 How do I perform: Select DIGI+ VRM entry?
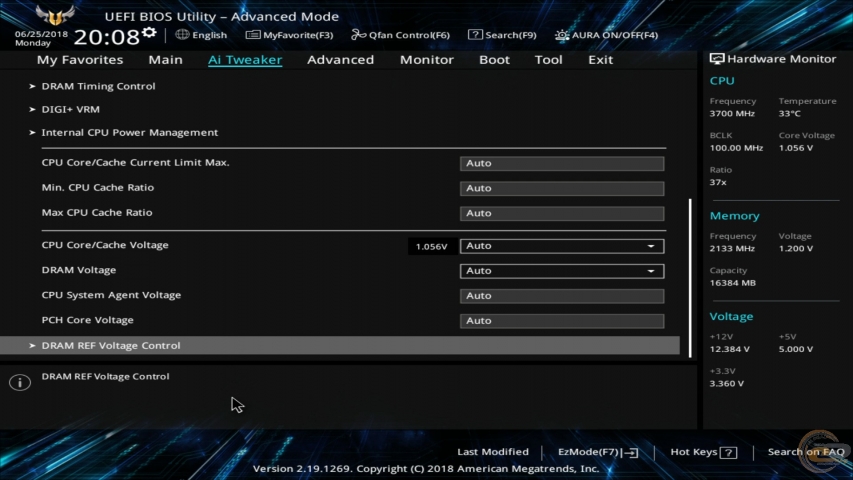[x=71, y=109]
